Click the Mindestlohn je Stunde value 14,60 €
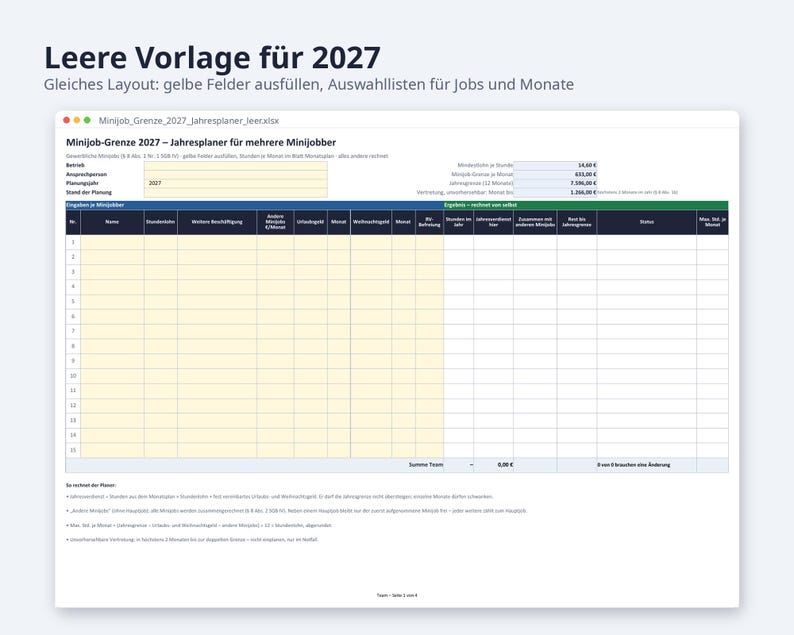Screen dimensions: 794x635 [x=555, y=166]
